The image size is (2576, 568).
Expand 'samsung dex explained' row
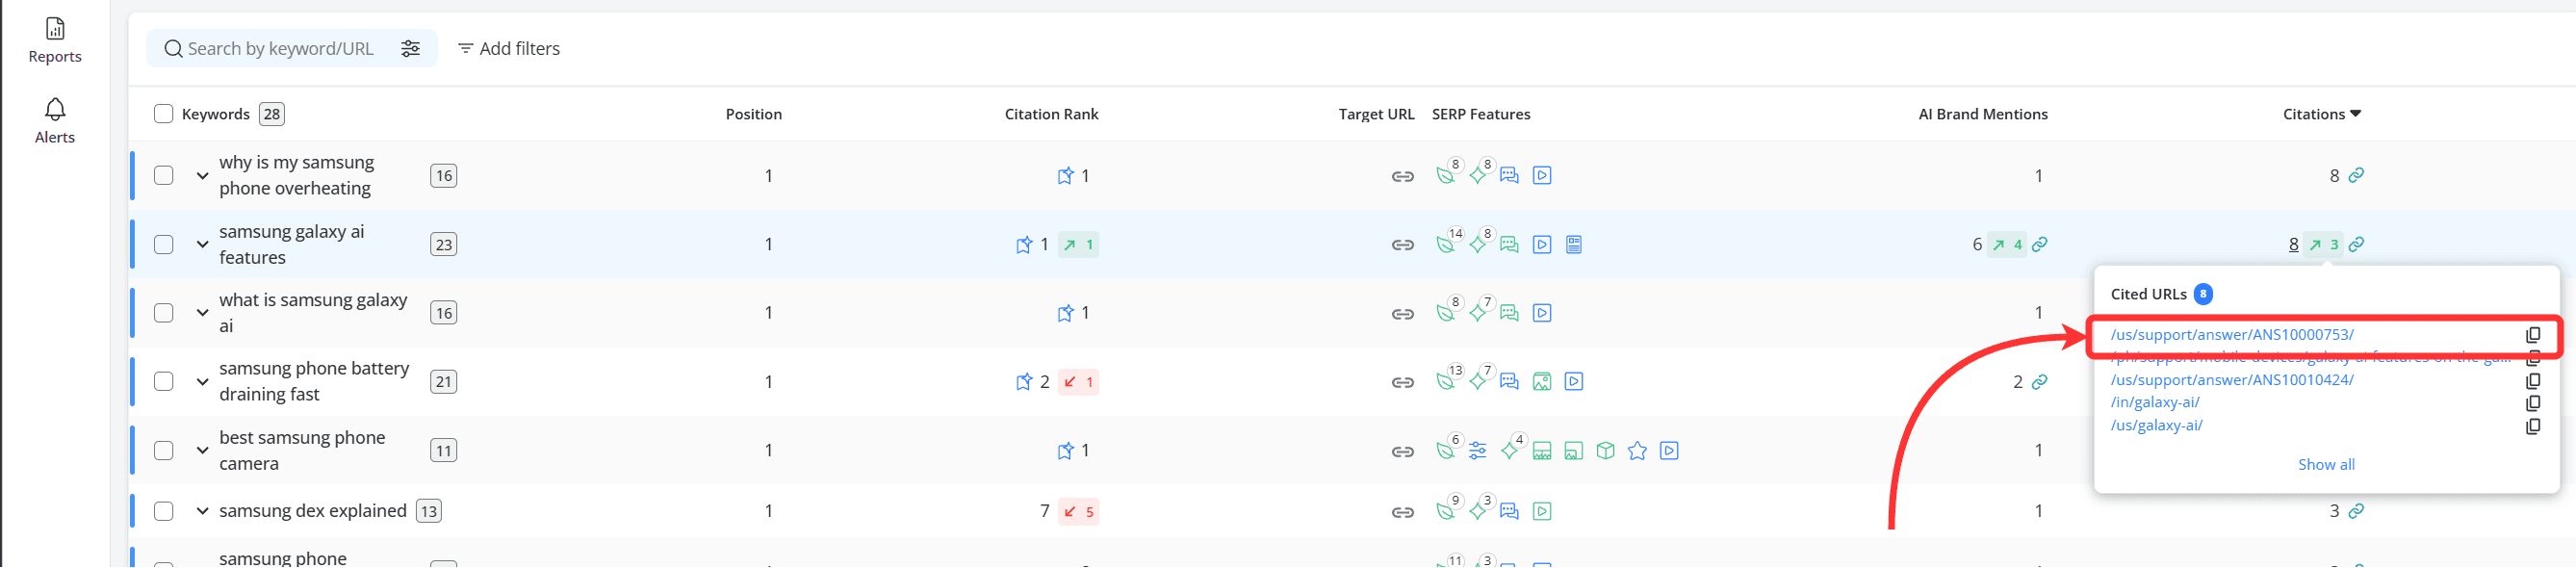(x=202, y=512)
